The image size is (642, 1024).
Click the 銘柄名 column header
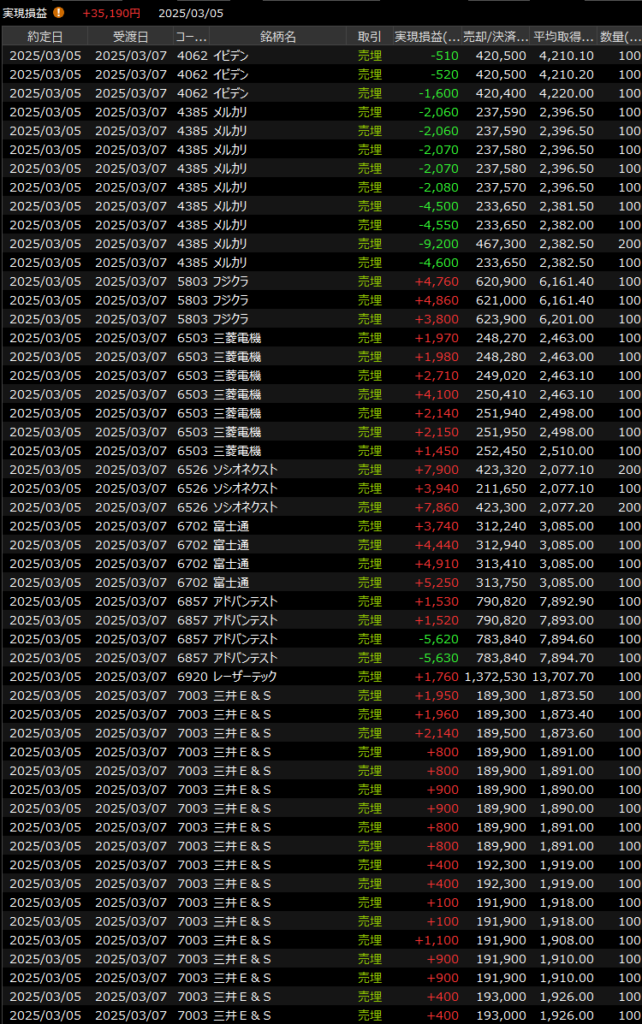tap(278, 36)
